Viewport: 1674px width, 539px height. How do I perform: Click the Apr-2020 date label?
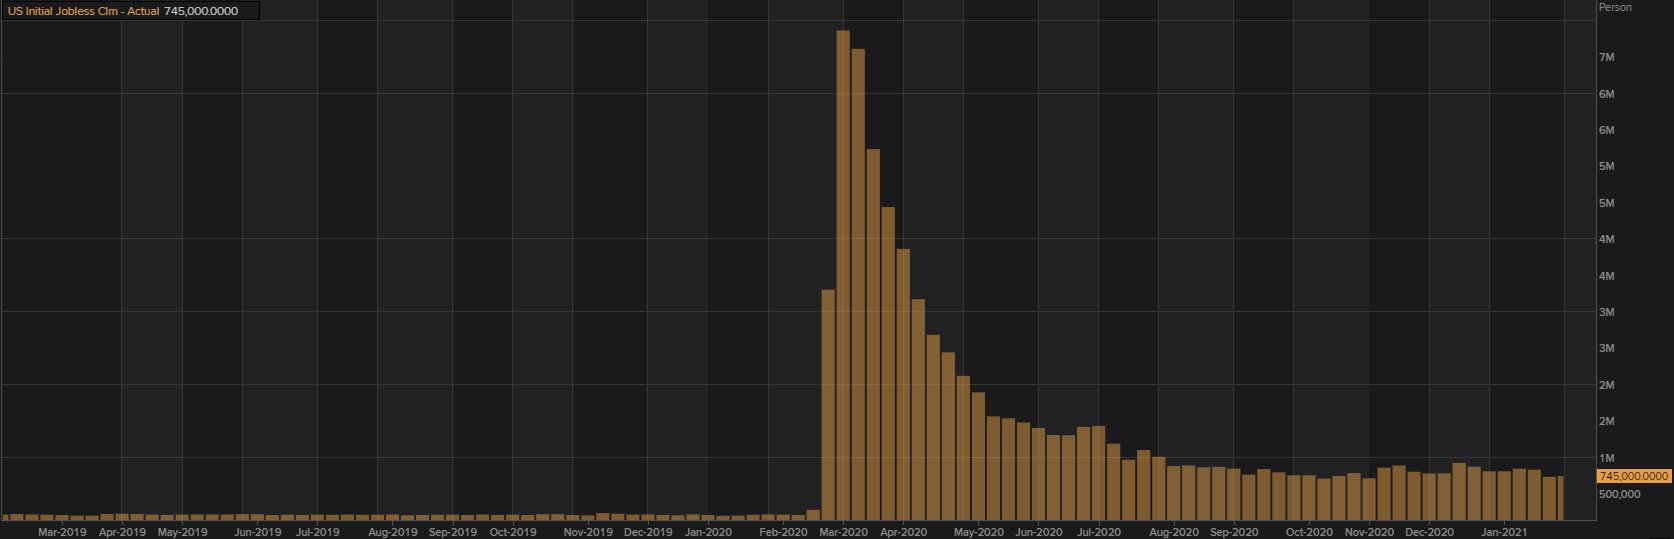[903, 532]
